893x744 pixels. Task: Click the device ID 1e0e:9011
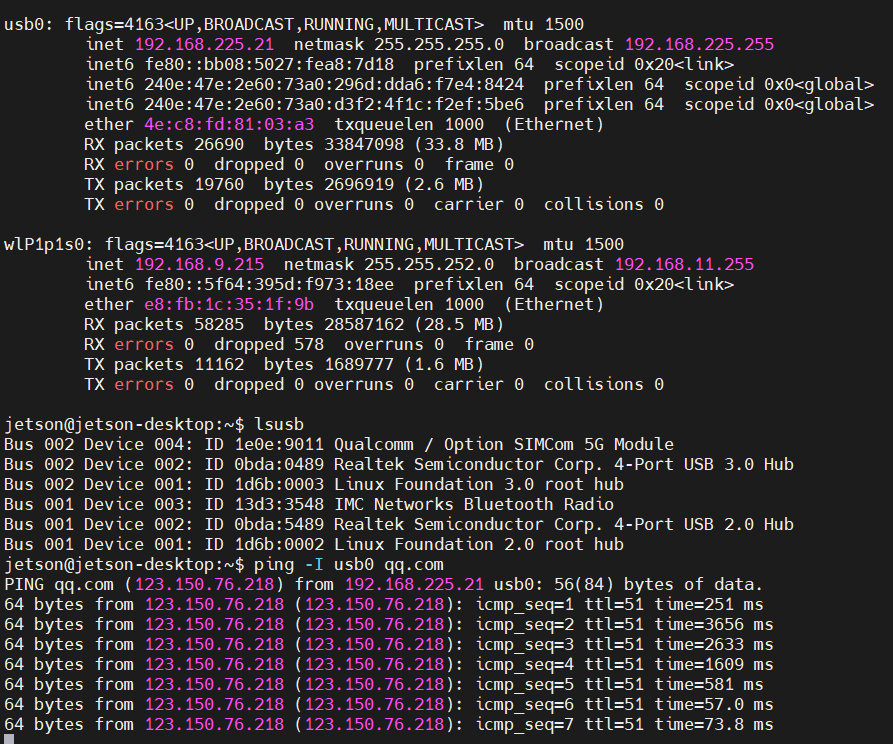pos(279,444)
